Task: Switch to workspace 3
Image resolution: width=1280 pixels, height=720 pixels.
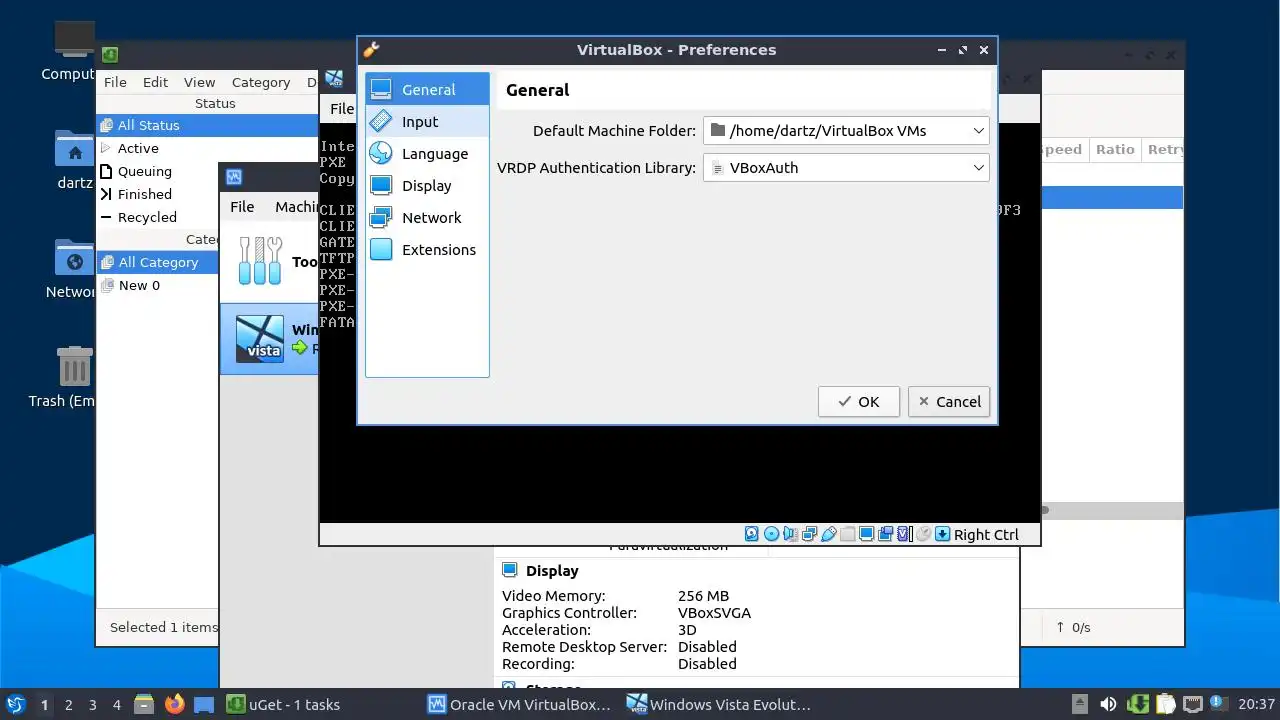Action: [93, 705]
